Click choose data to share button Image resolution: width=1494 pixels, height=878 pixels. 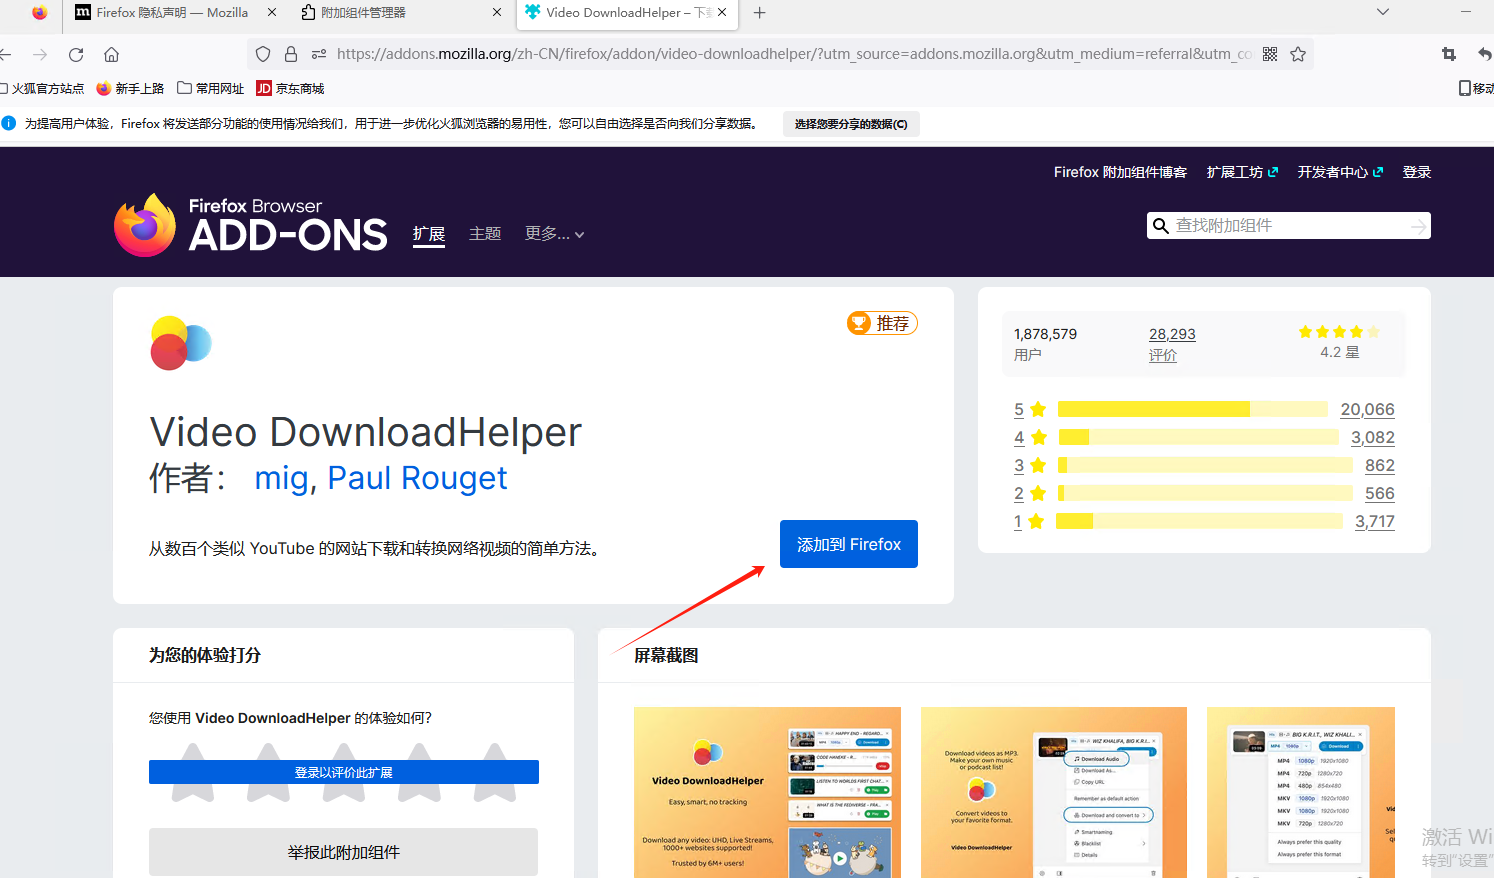point(851,124)
